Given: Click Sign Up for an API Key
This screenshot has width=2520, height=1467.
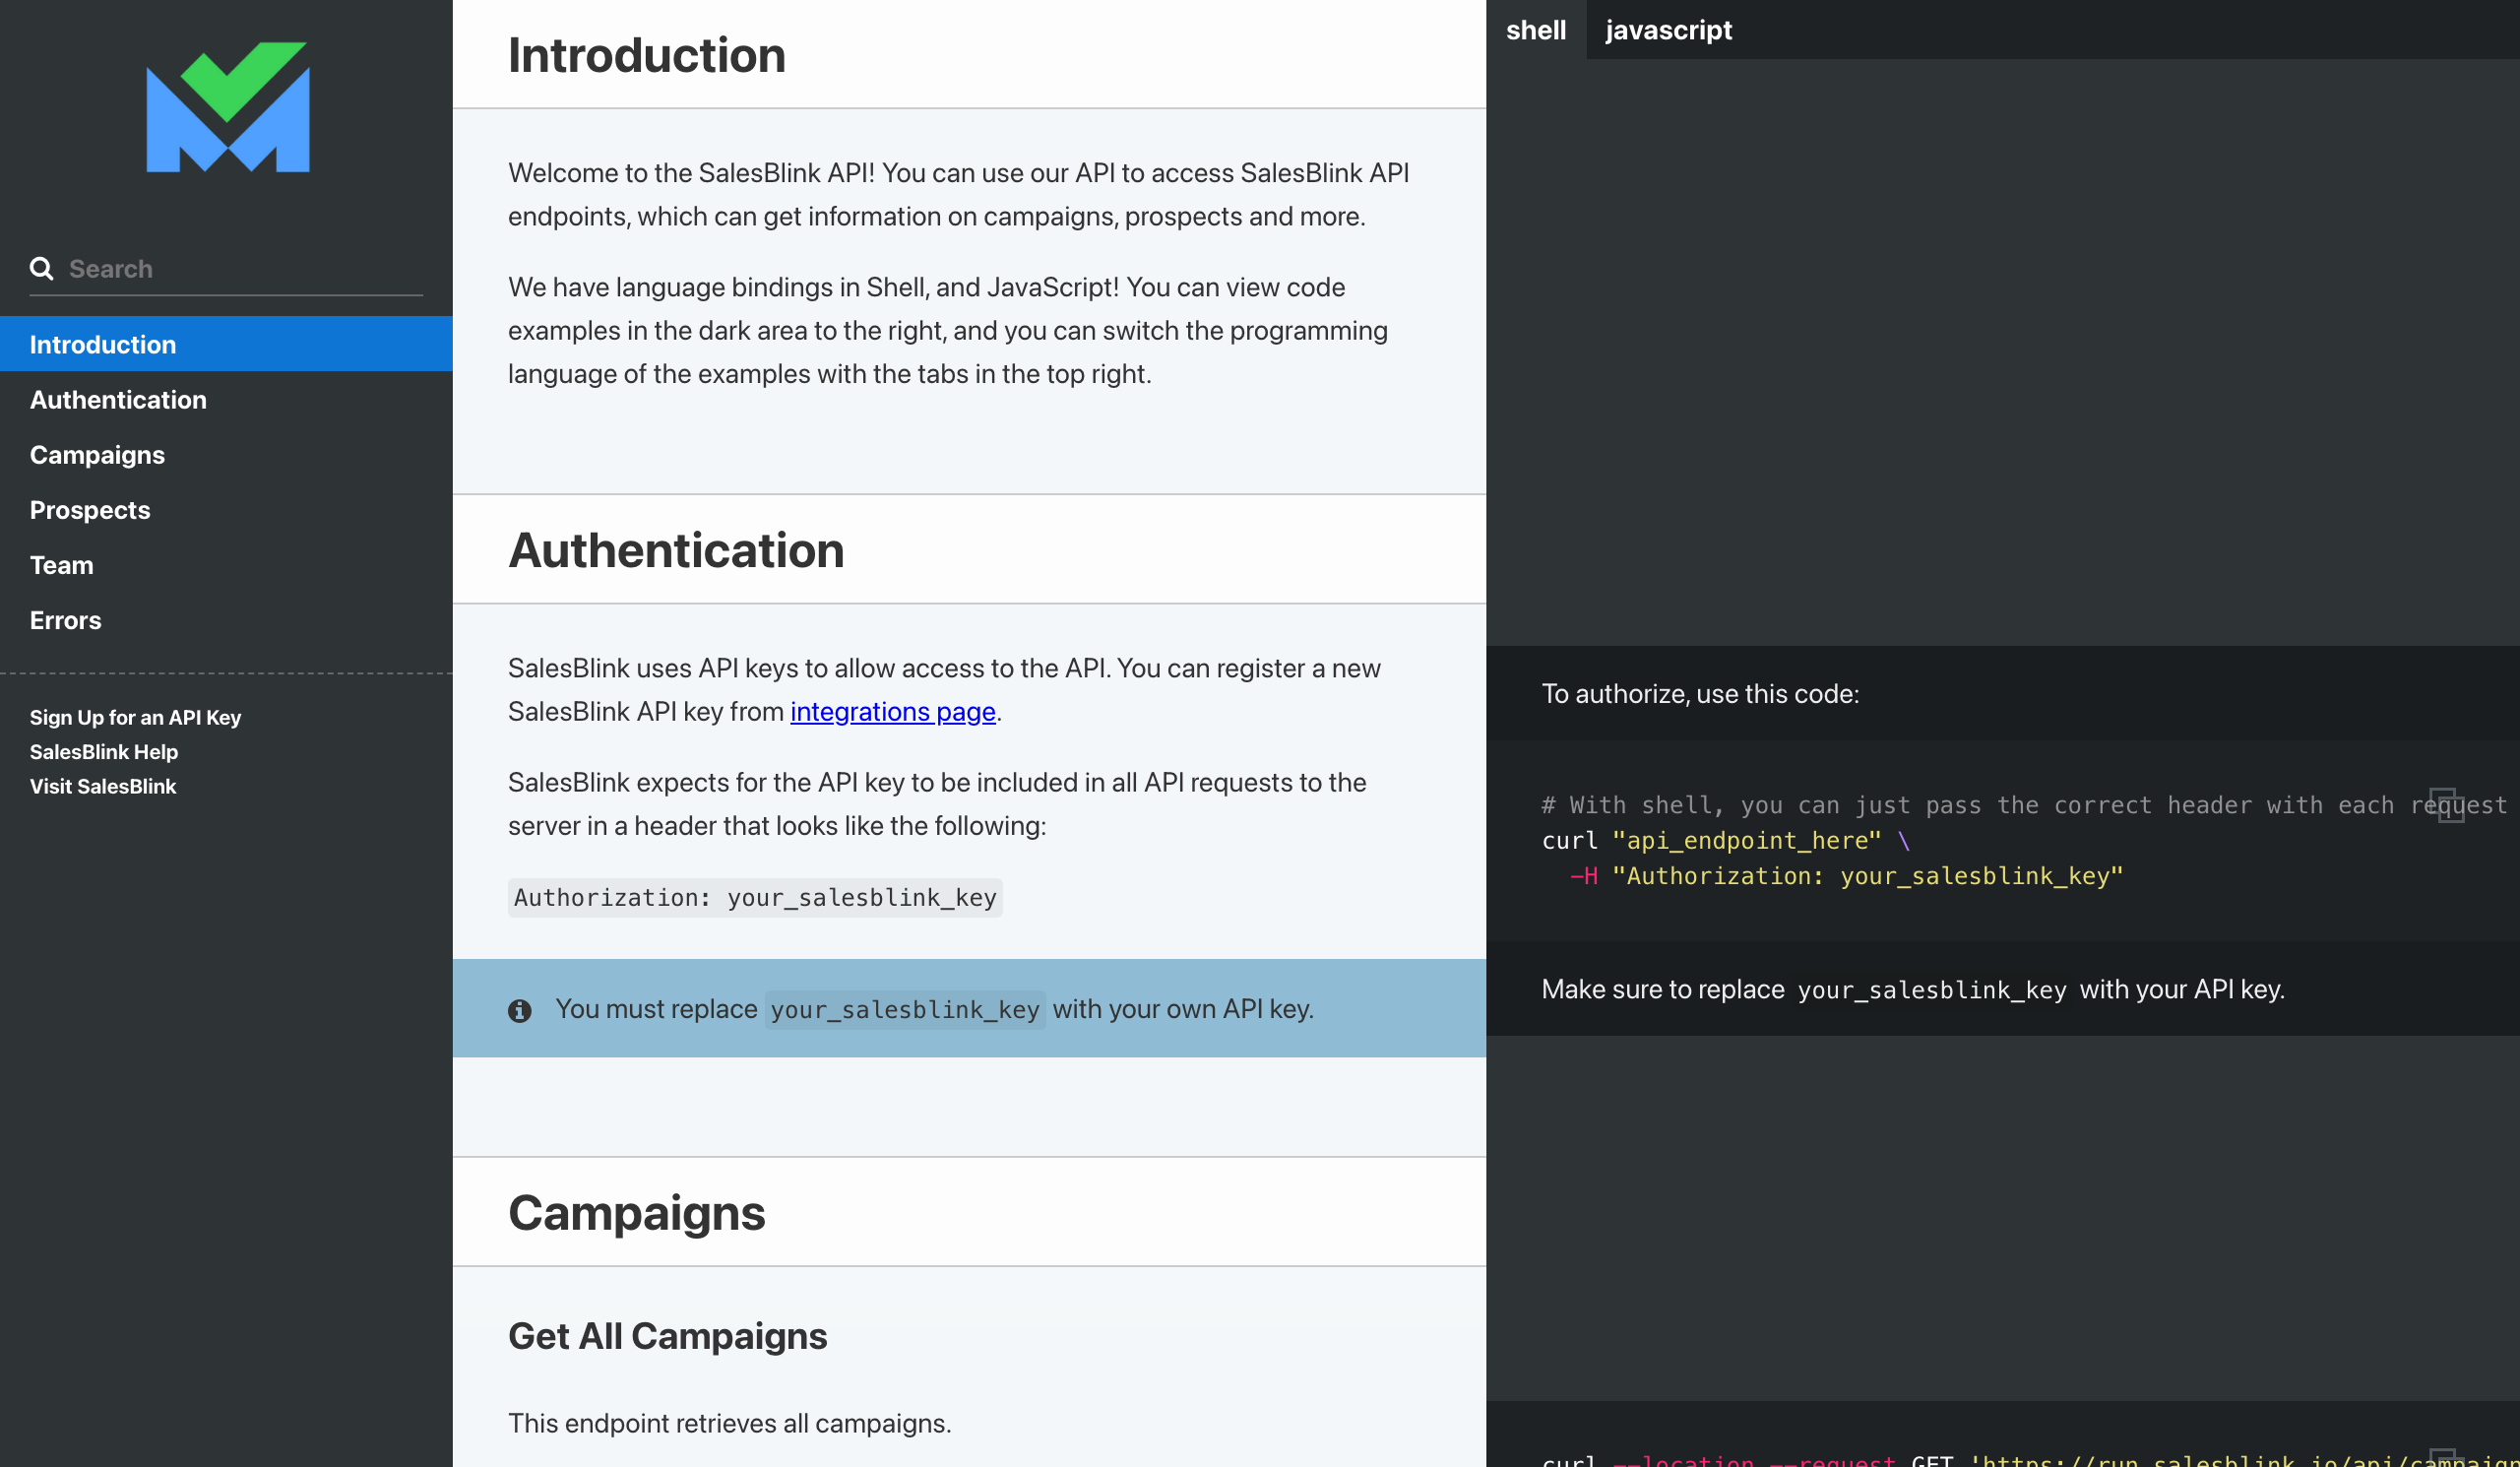Looking at the screenshot, I should pyautogui.click(x=135, y=717).
